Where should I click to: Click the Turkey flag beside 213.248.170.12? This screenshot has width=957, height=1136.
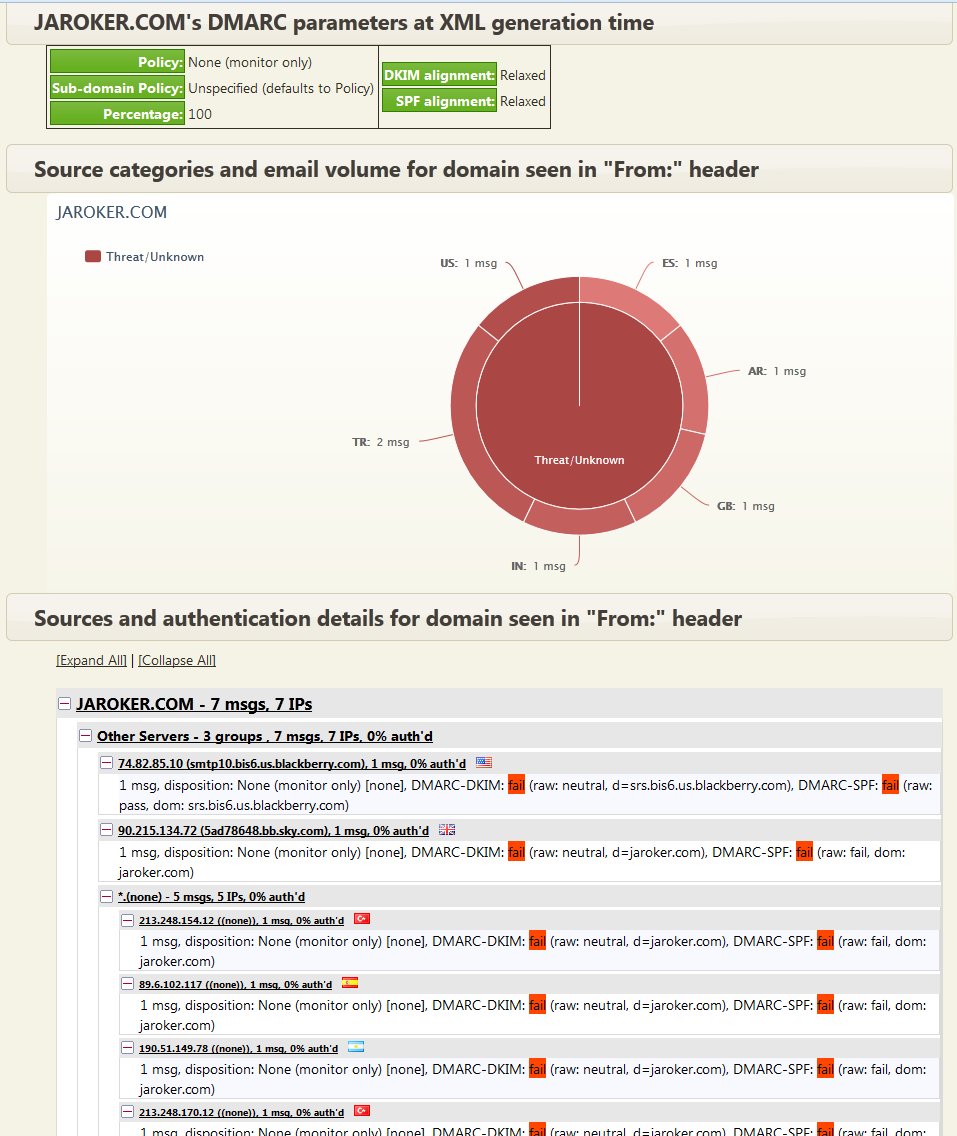pyautogui.click(x=362, y=1111)
